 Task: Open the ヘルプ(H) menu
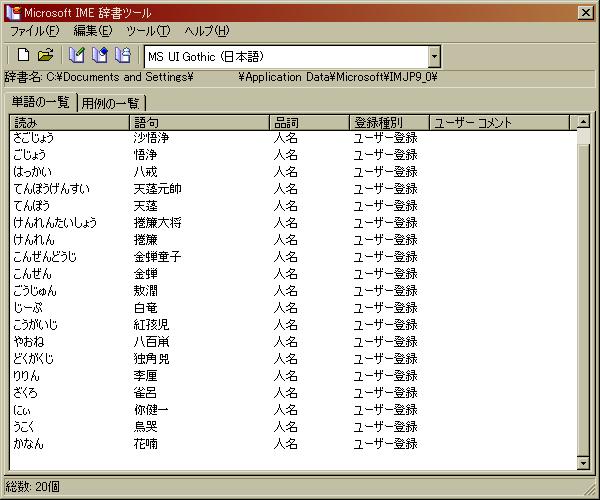207,31
